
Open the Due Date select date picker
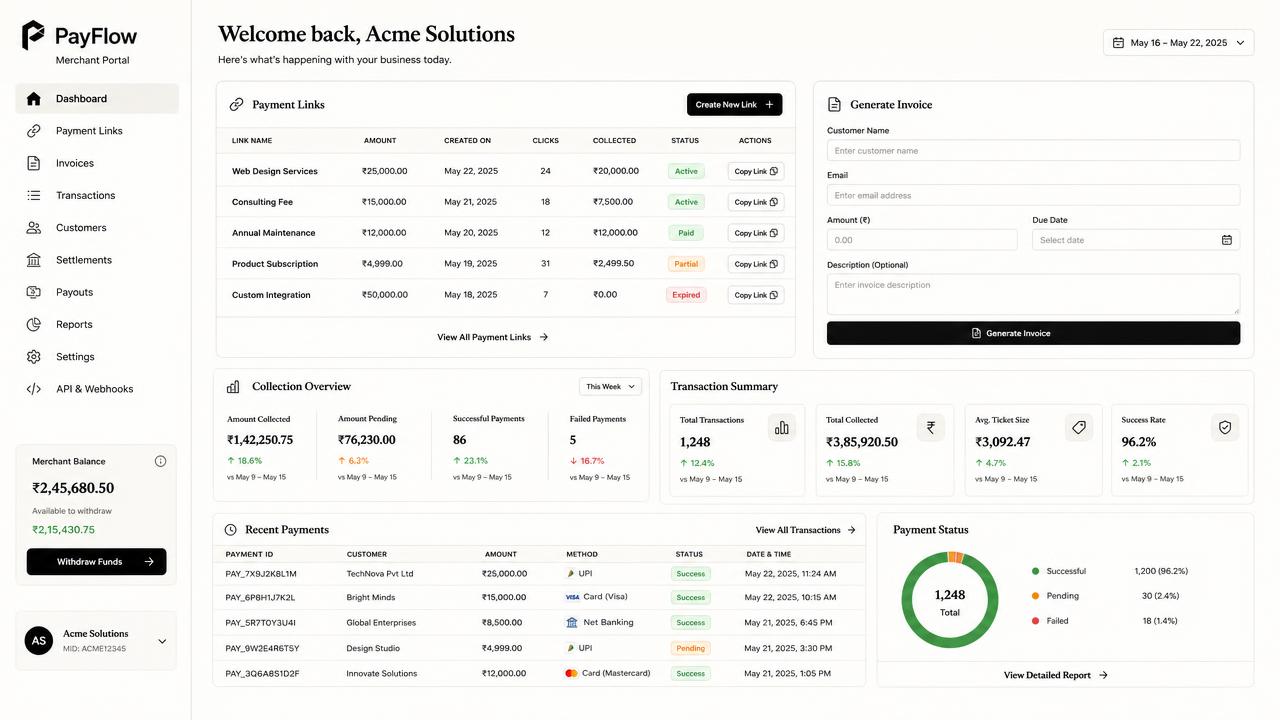pos(1136,240)
